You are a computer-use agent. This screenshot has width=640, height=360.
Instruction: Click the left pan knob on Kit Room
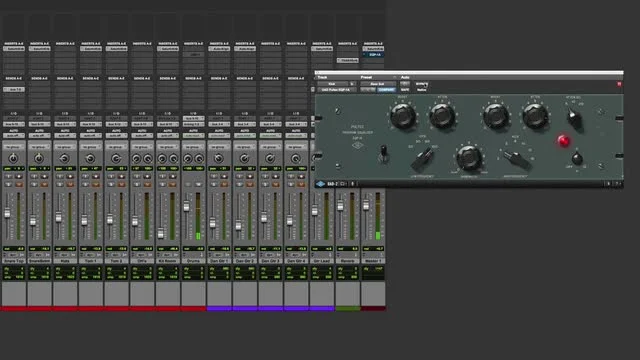[162, 158]
